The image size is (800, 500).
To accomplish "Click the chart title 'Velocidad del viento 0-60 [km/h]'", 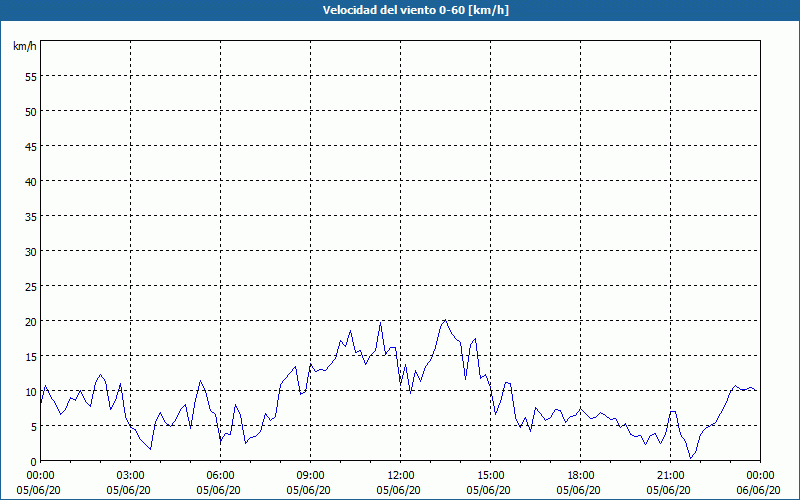I will pyautogui.click(x=415, y=10).
